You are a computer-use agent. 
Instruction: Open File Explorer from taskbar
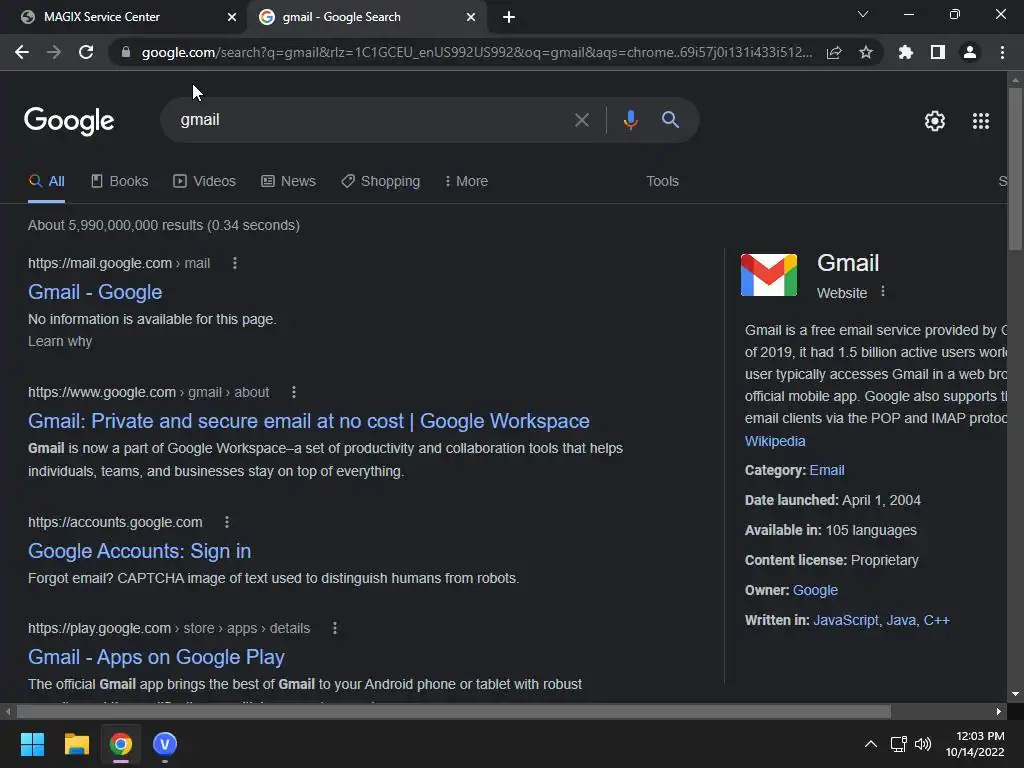click(x=76, y=744)
